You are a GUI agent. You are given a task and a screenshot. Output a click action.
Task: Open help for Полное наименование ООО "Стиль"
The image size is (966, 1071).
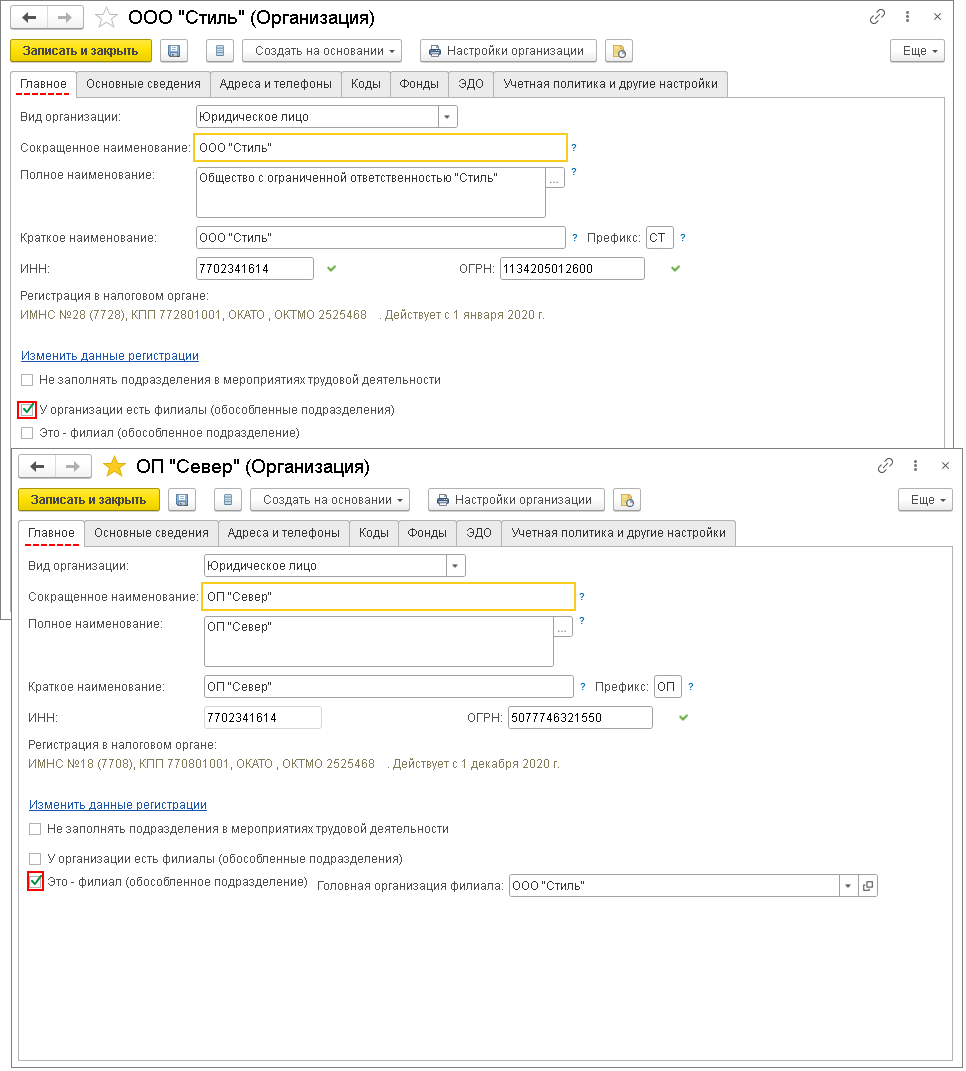pyautogui.click(x=574, y=172)
